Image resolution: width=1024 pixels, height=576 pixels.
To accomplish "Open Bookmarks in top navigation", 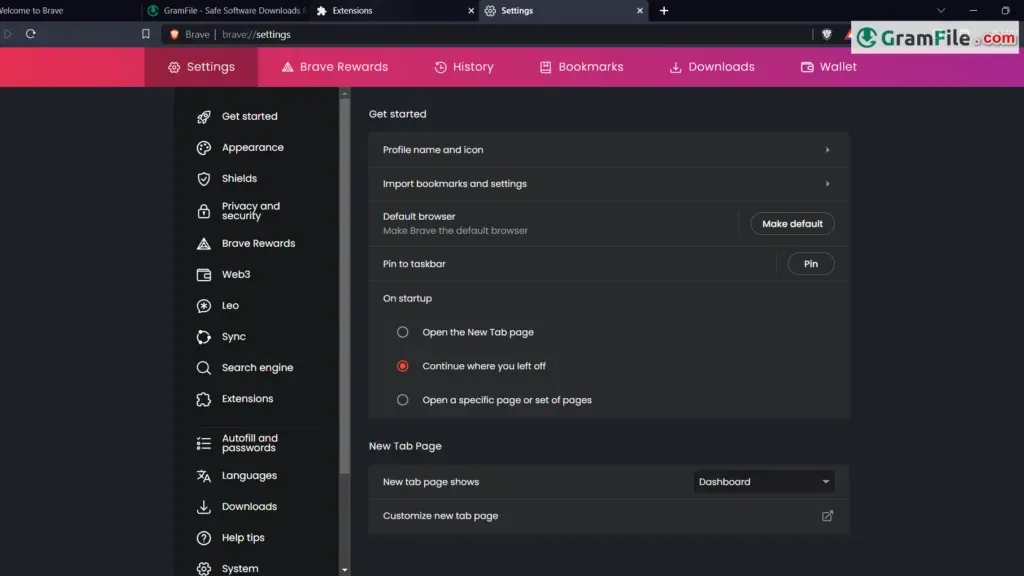I will 581,67.
